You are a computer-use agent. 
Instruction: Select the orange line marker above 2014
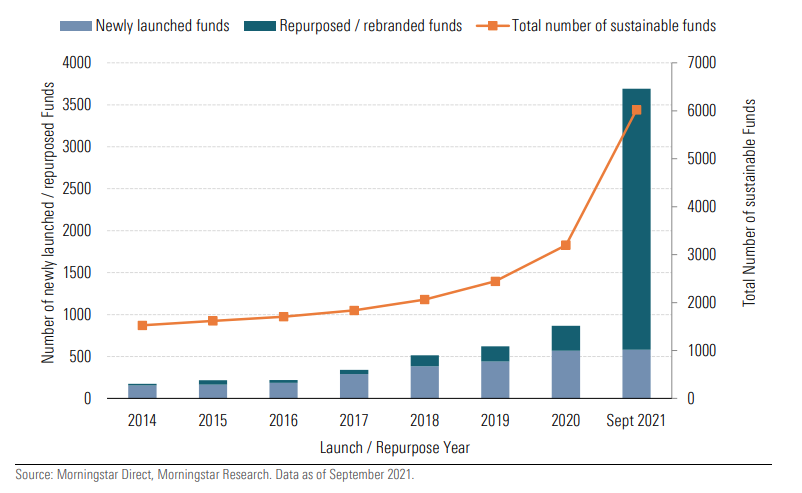tap(142, 325)
